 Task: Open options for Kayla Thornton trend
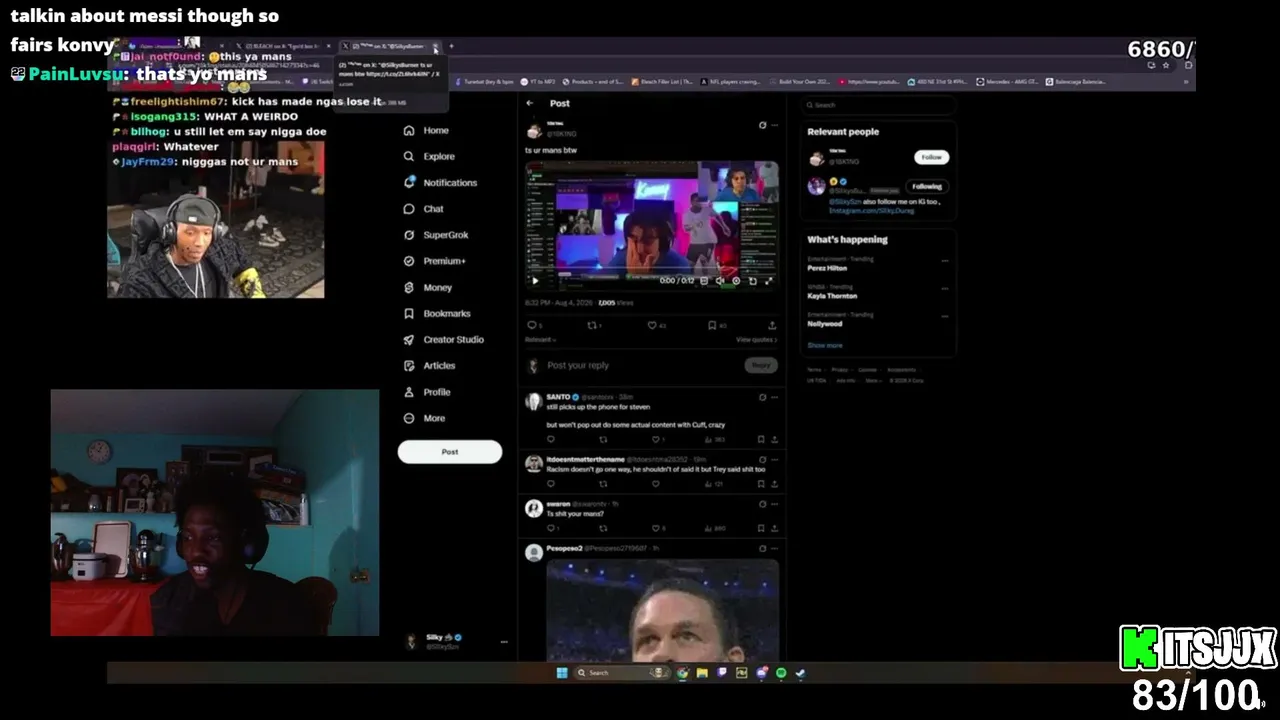tap(945, 289)
